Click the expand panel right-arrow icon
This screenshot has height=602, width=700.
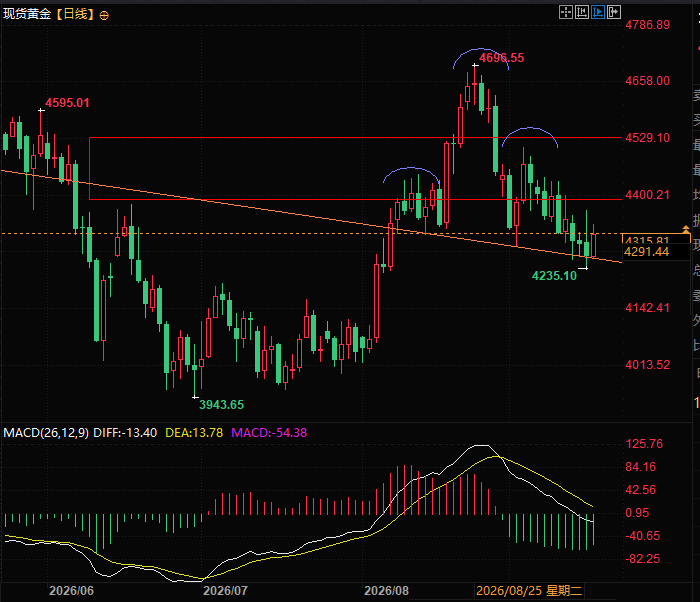pos(614,12)
